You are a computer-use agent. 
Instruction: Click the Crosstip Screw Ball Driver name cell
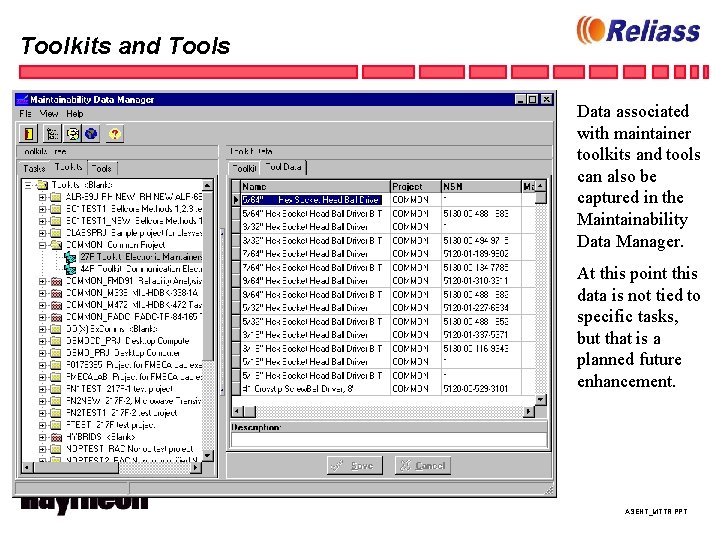pos(315,389)
